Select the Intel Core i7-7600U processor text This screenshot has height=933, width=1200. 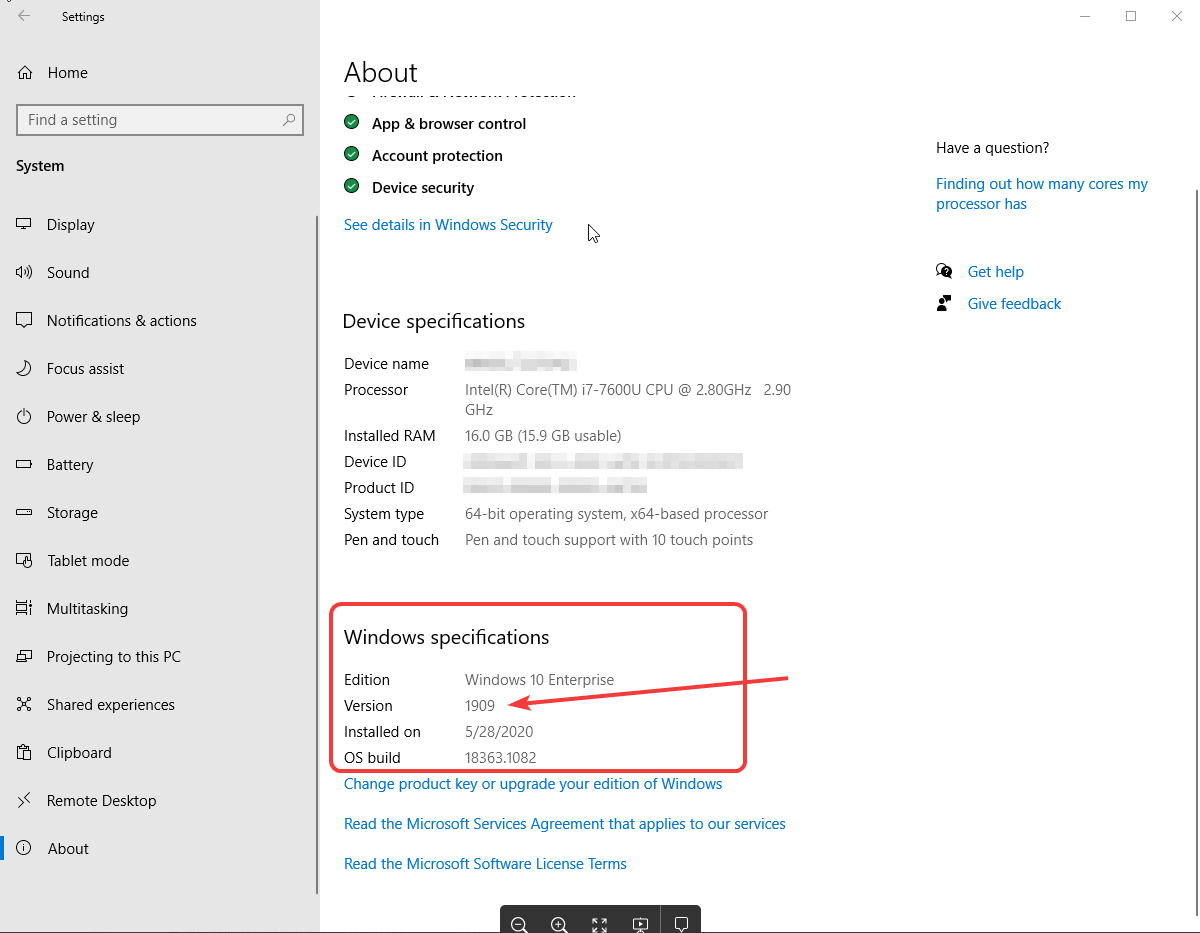628,400
